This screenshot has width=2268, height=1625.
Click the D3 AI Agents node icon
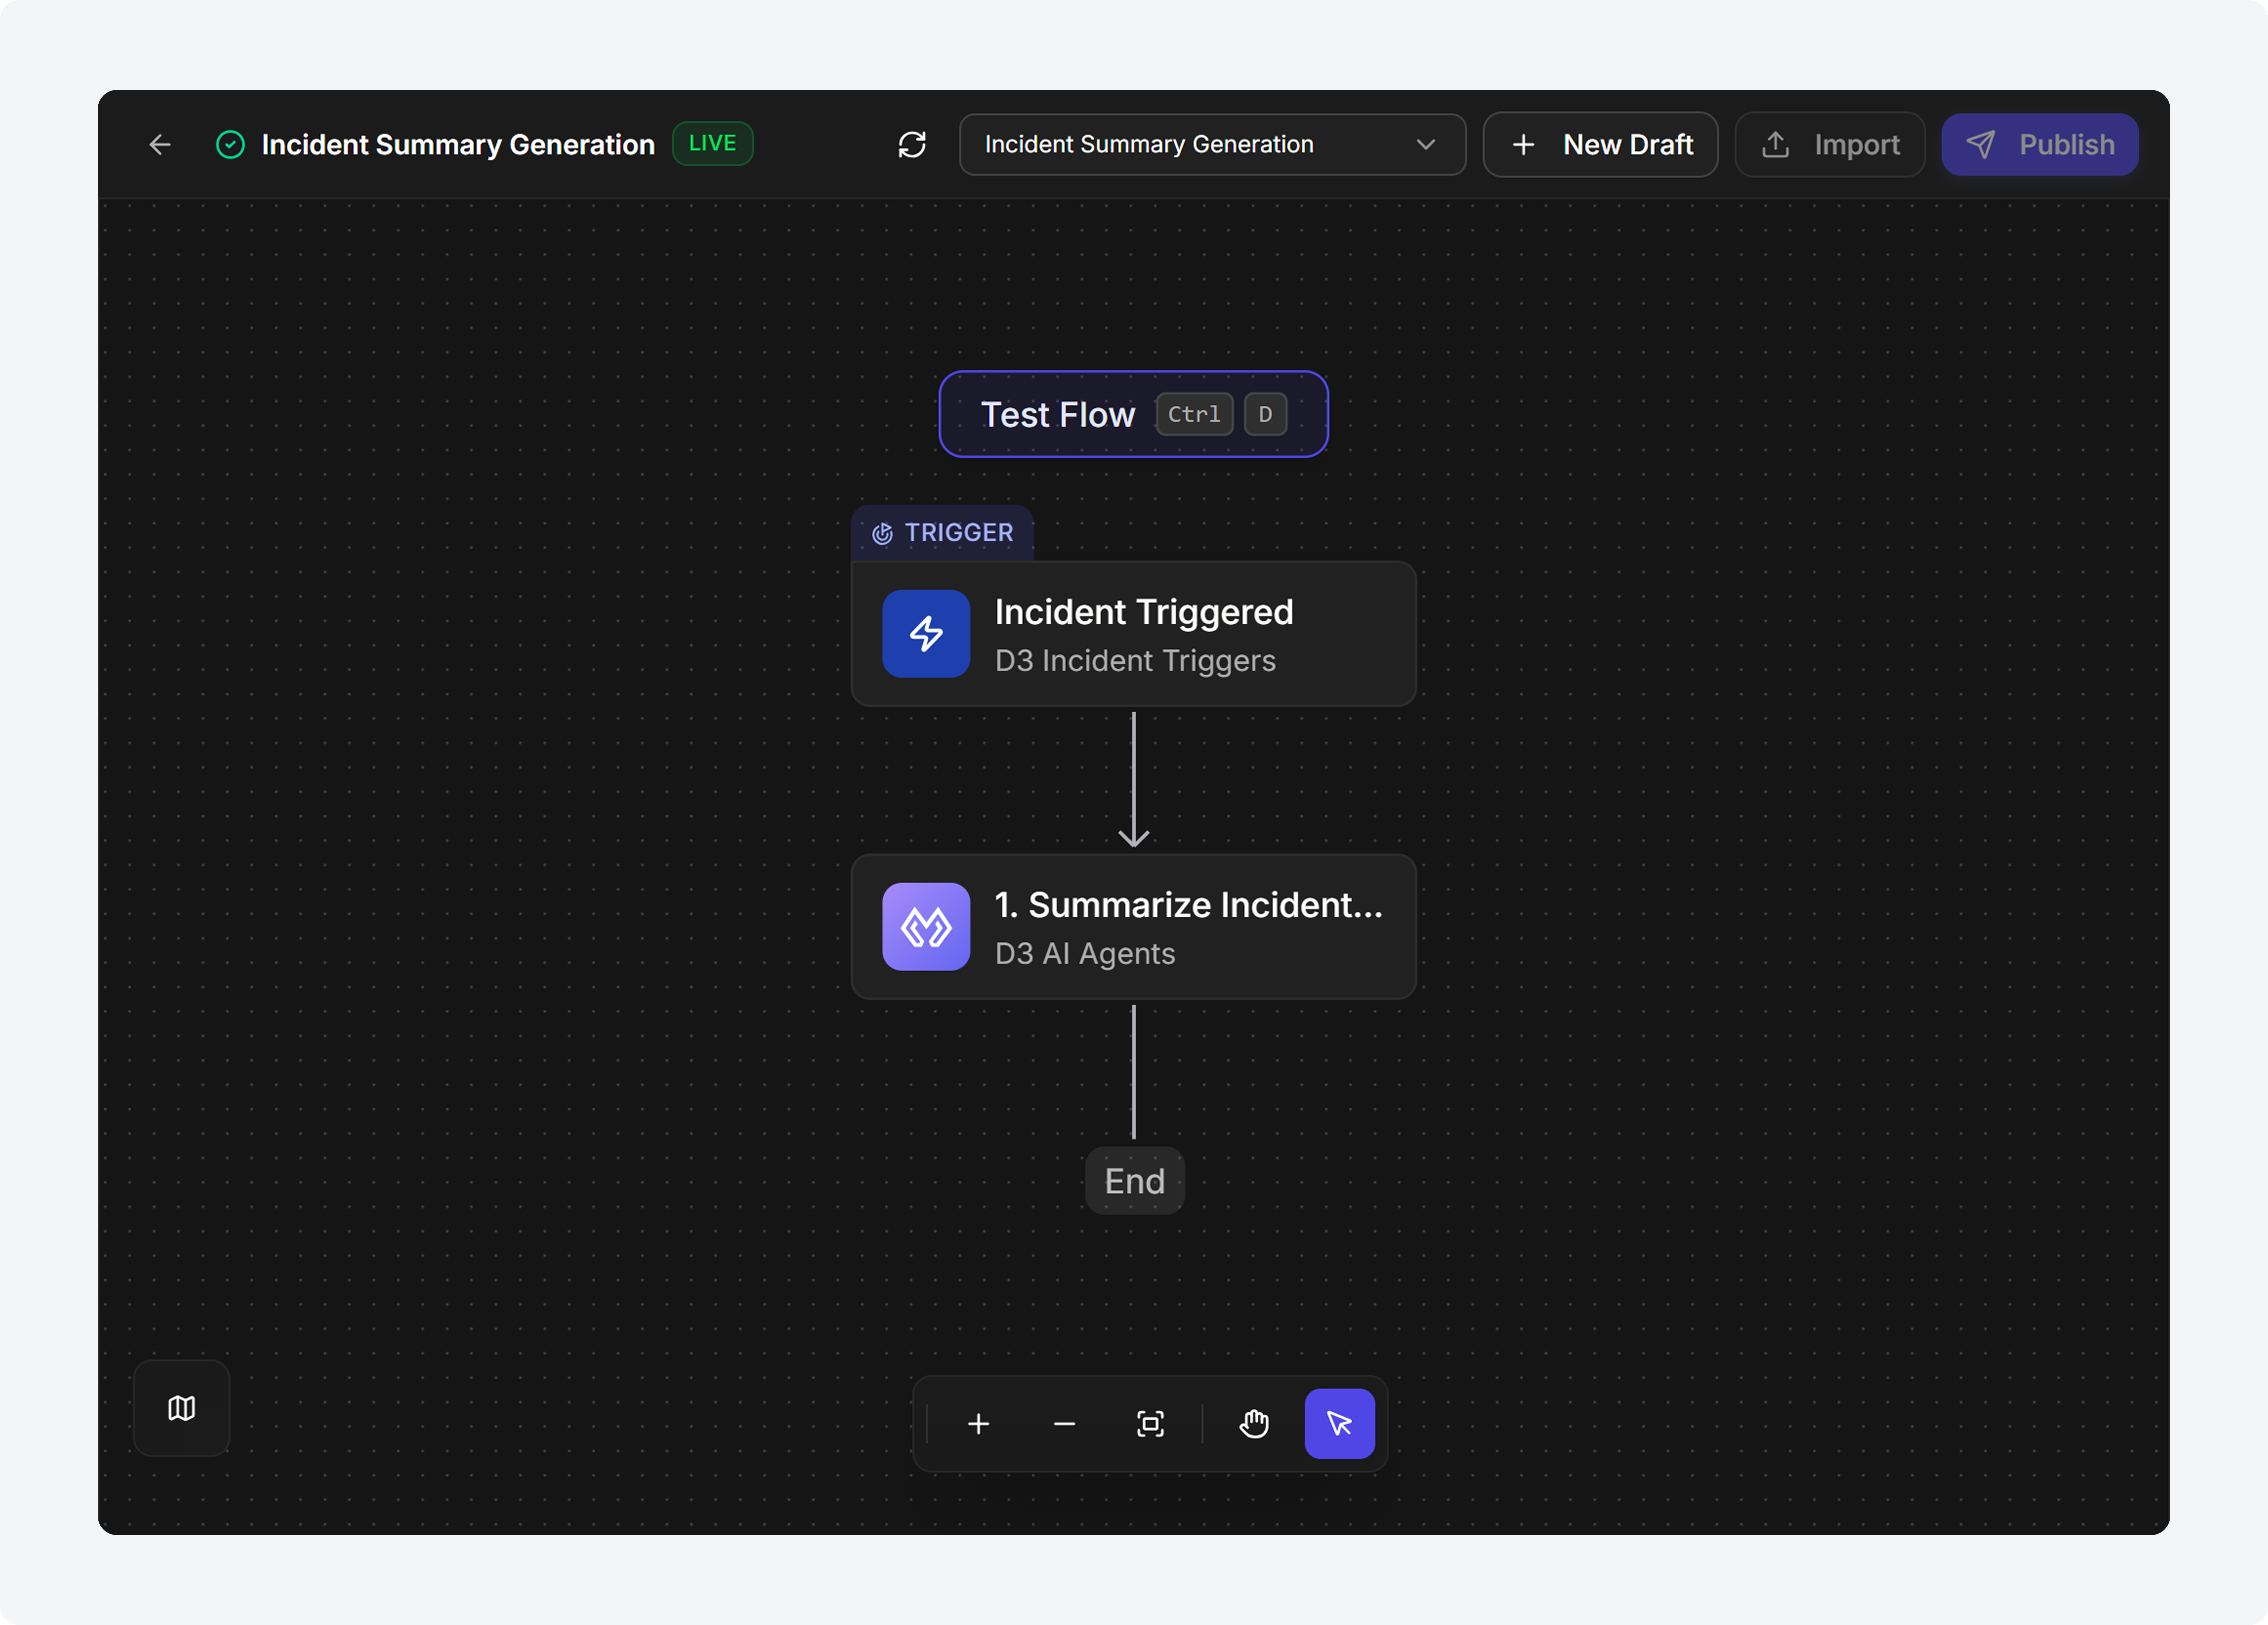click(926, 927)
